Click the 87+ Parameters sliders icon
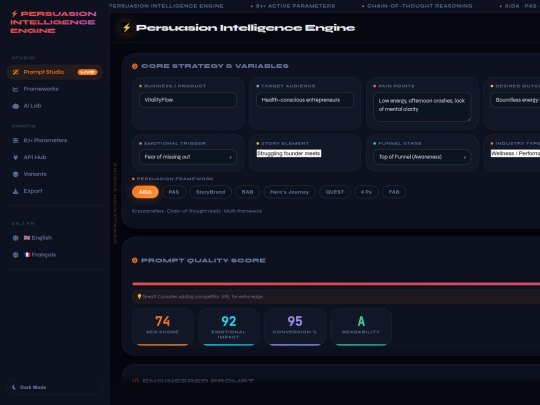Image resolution: width=540 pixels, height=405 pixels. [x=15, y=141]
